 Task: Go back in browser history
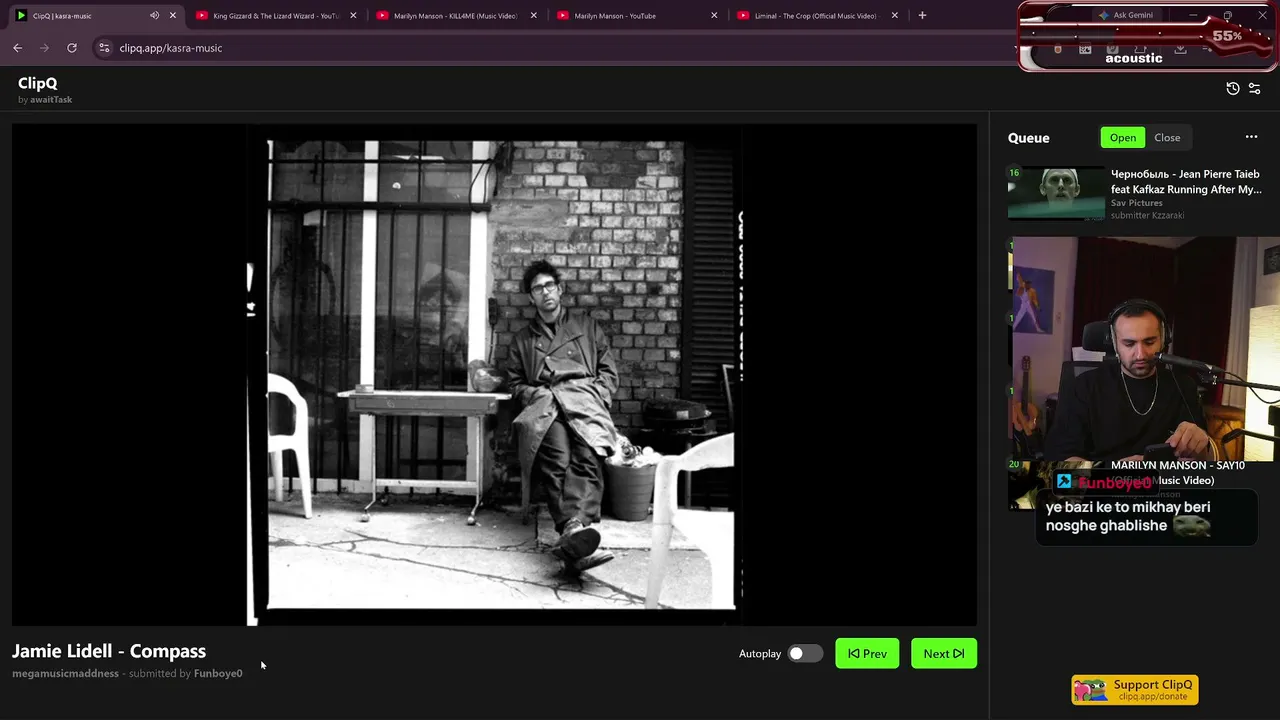(18, 48)
